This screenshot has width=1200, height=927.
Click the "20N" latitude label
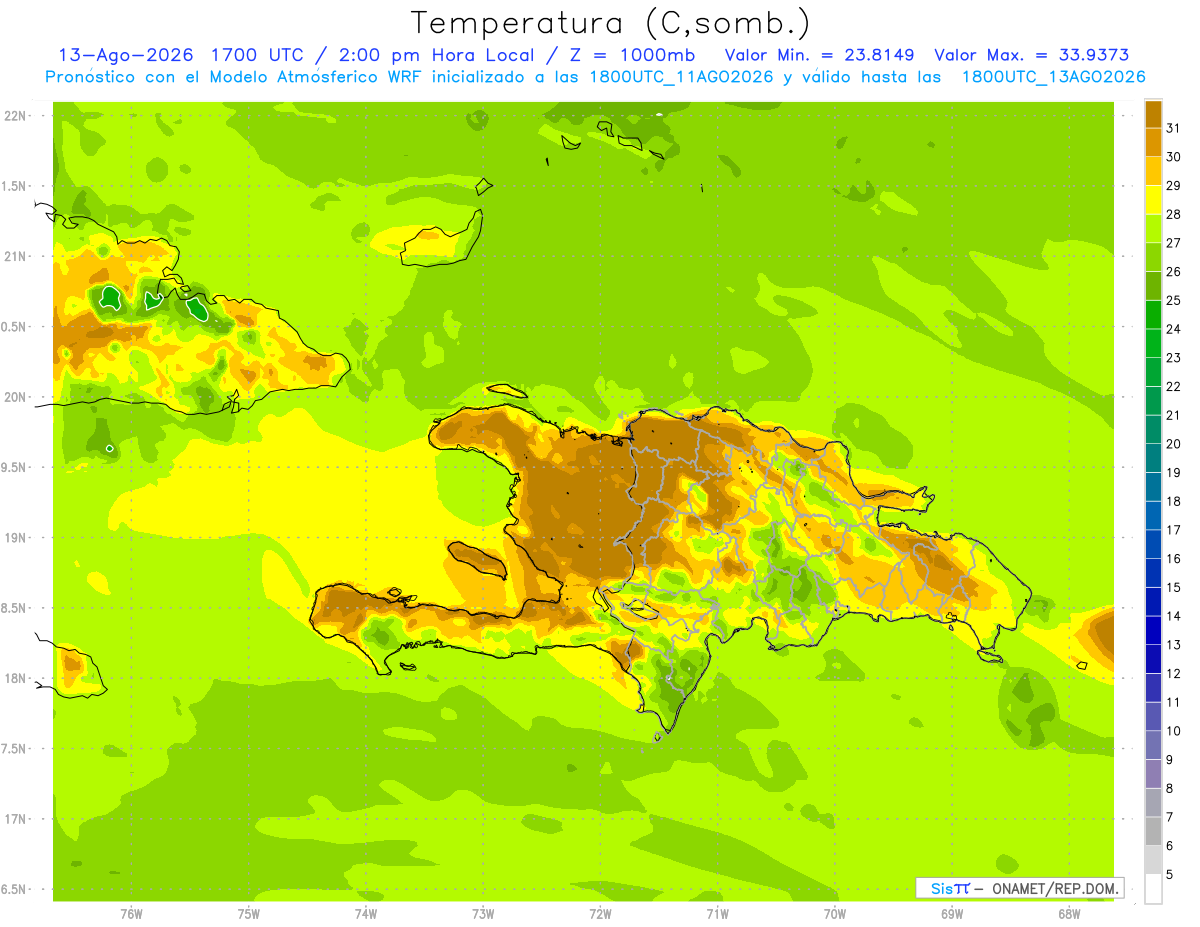click(x=15, y=397)
